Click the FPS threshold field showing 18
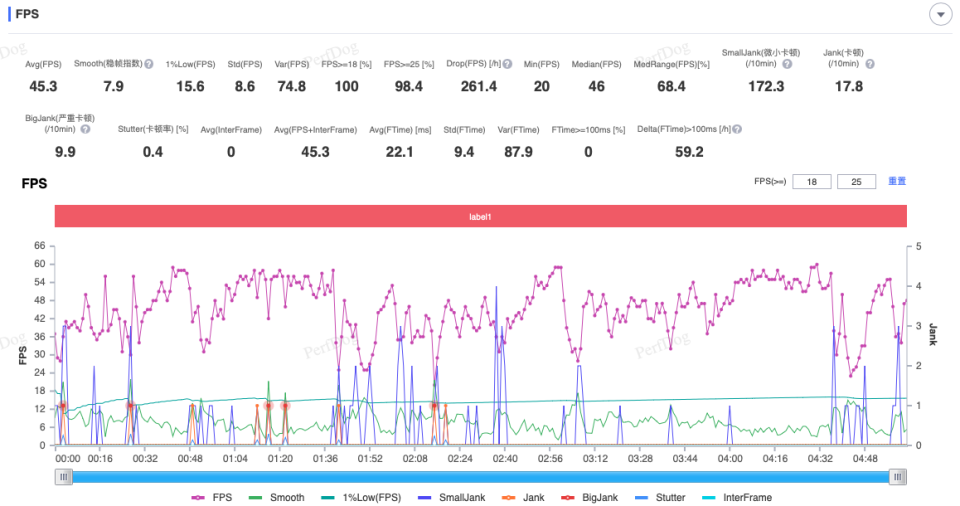The height and width of the screenshot is (506, 960). coord(812,182)
